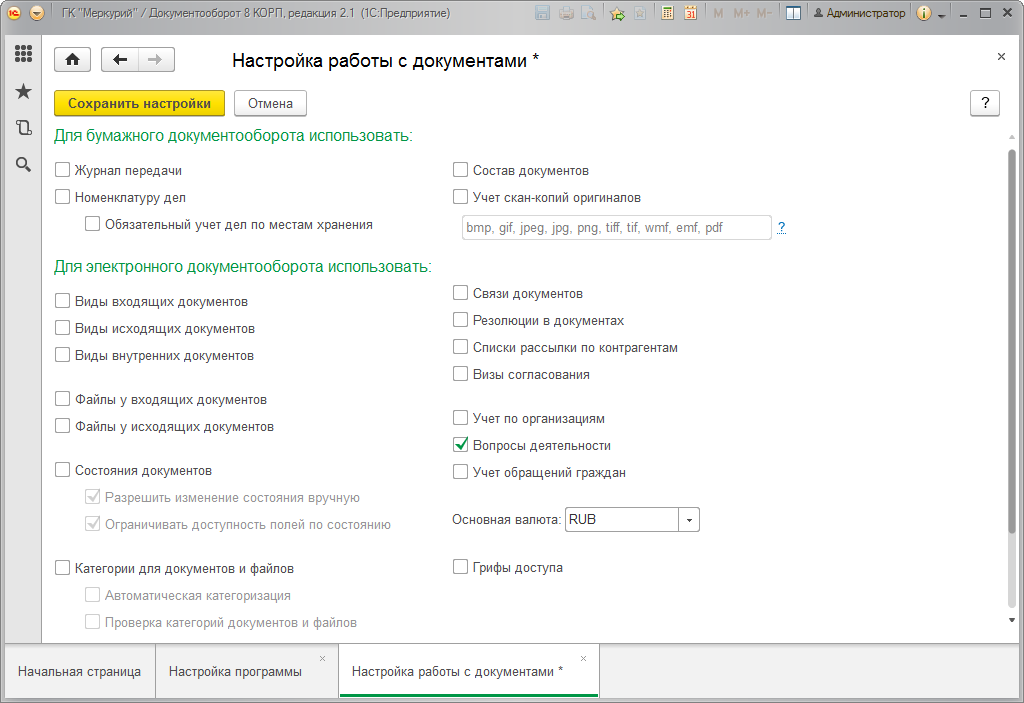The height and width of the screenshot is (703, 1024).
Task: Enable Виды входящих документов checkbox
Action: tap(63, 301)
